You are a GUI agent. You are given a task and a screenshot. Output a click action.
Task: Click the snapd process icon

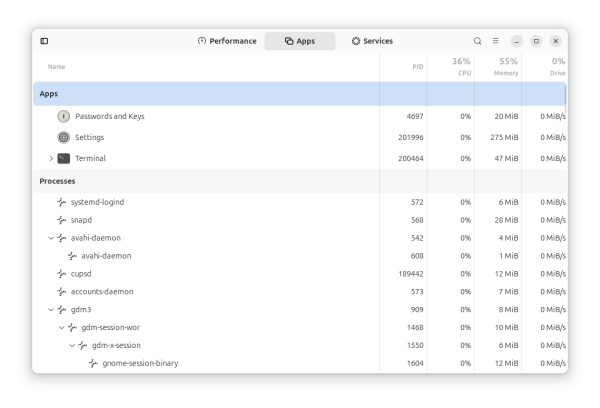(61, 220)
